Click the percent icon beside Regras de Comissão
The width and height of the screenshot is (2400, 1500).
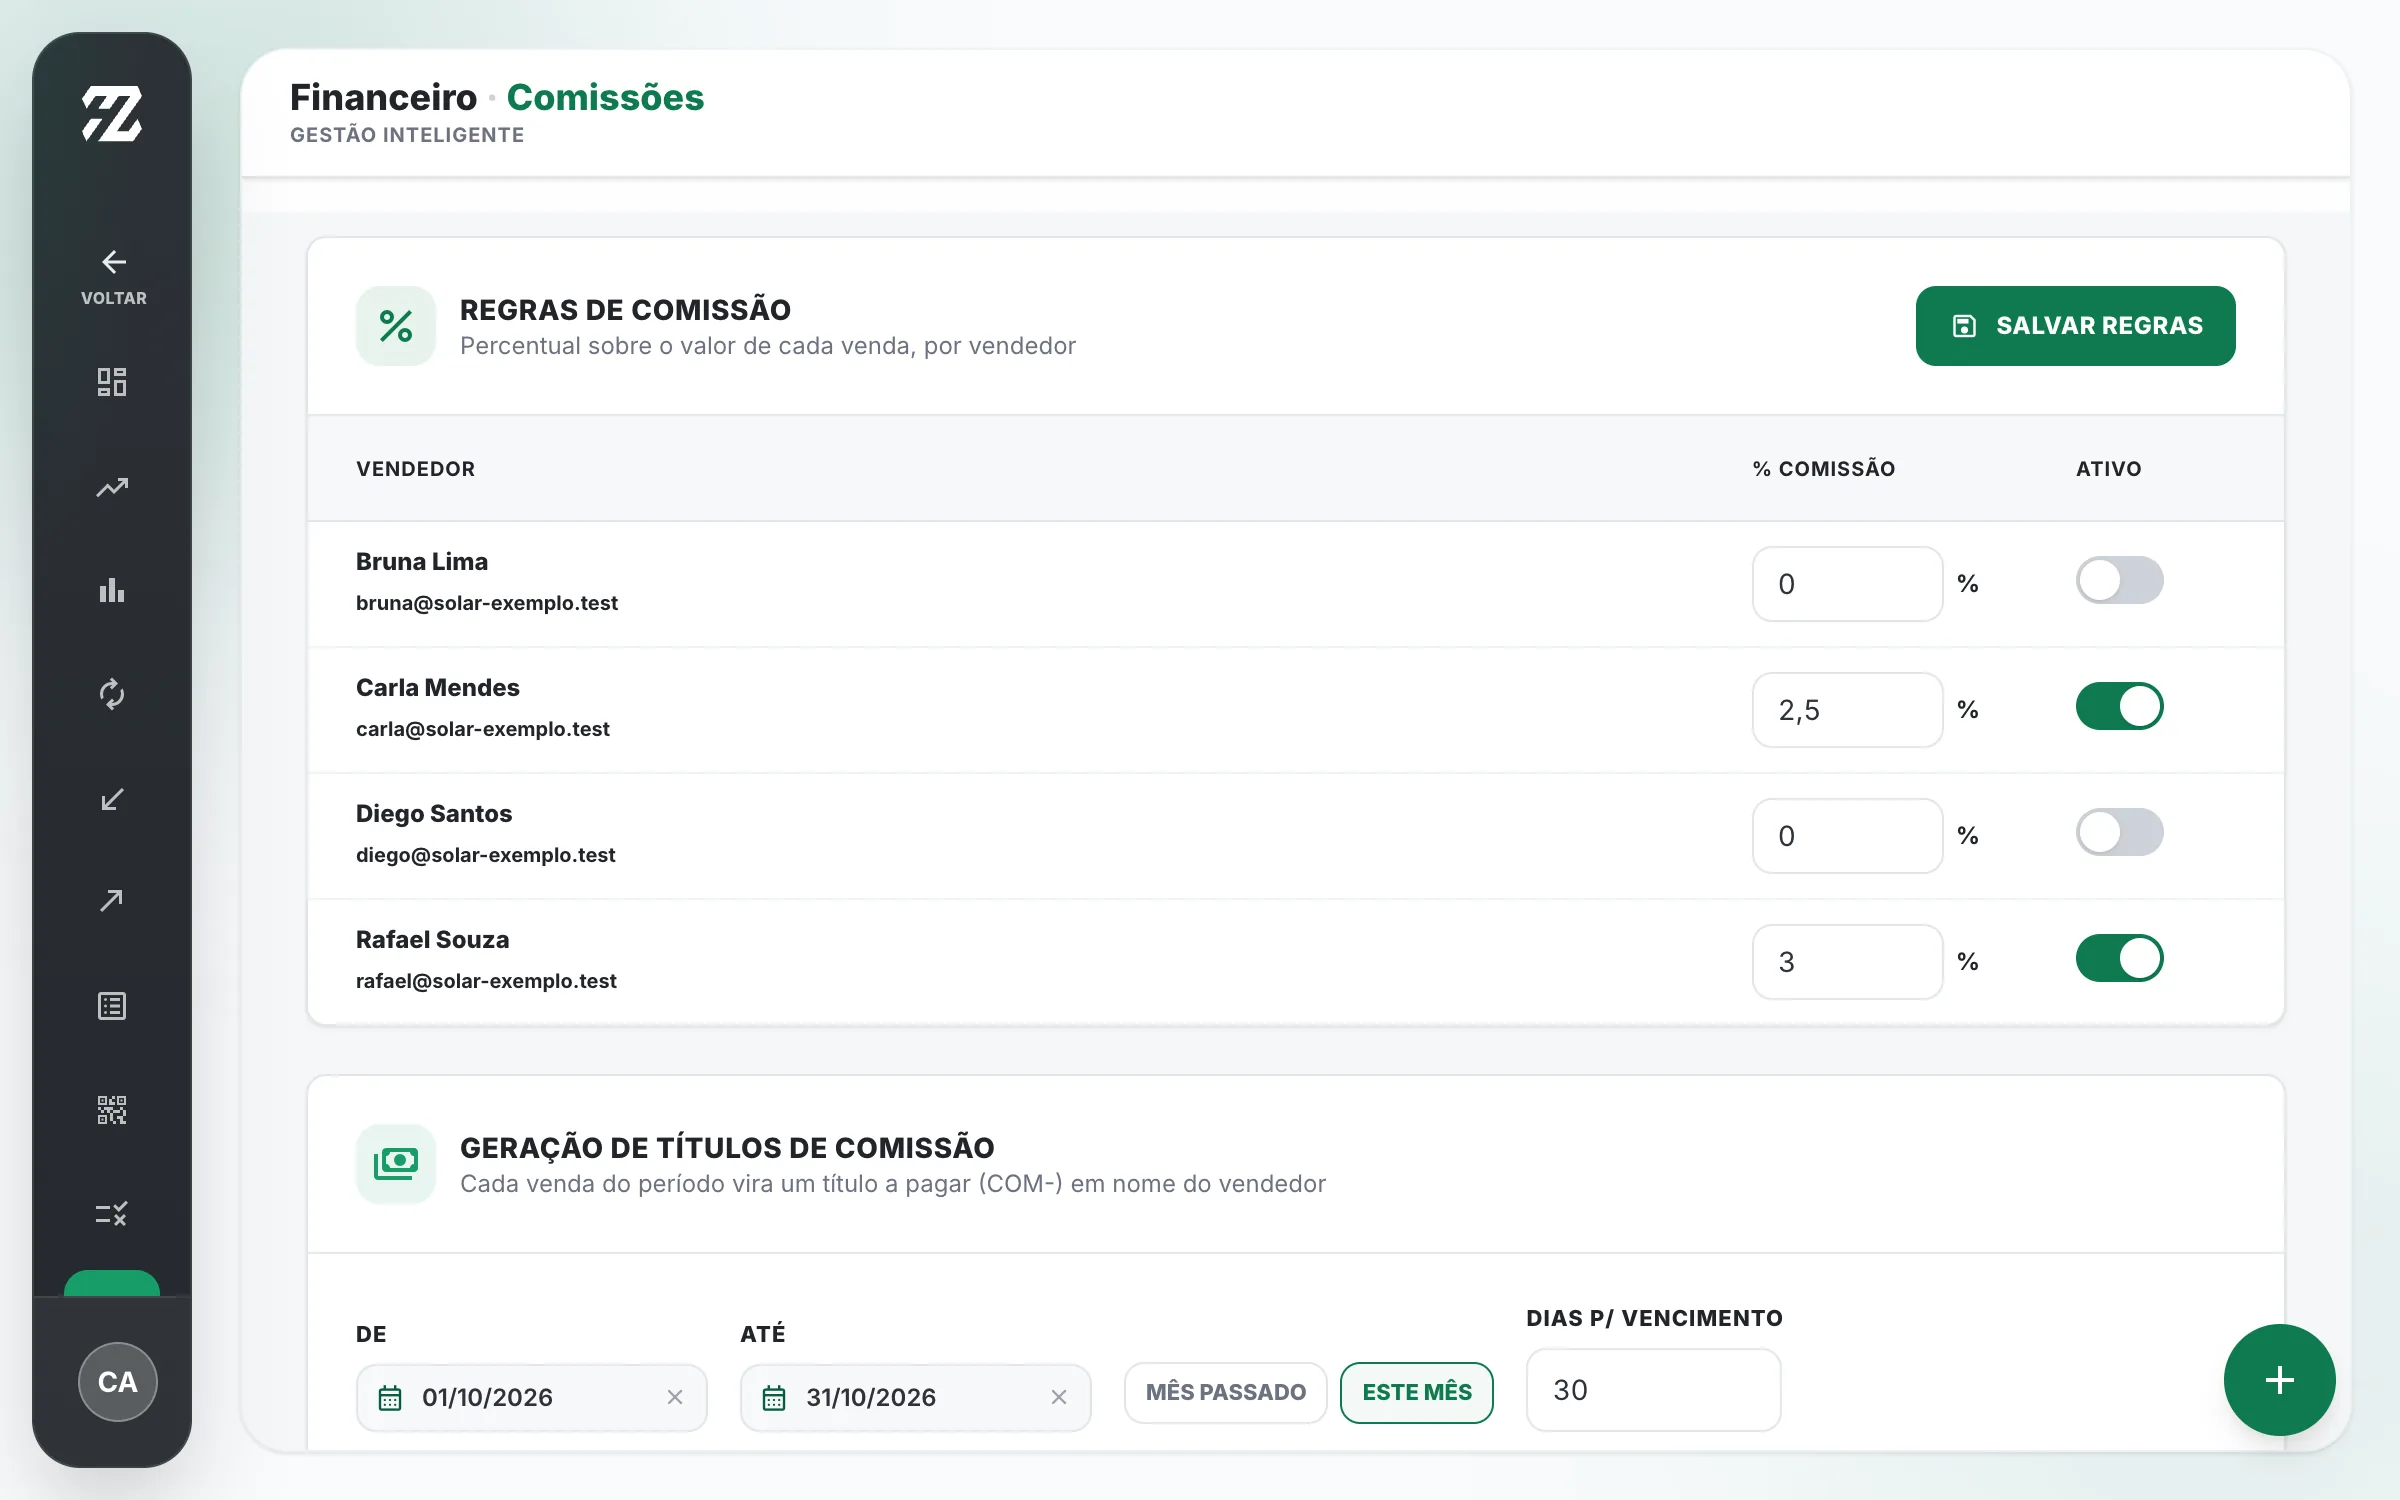click(396, 326)
